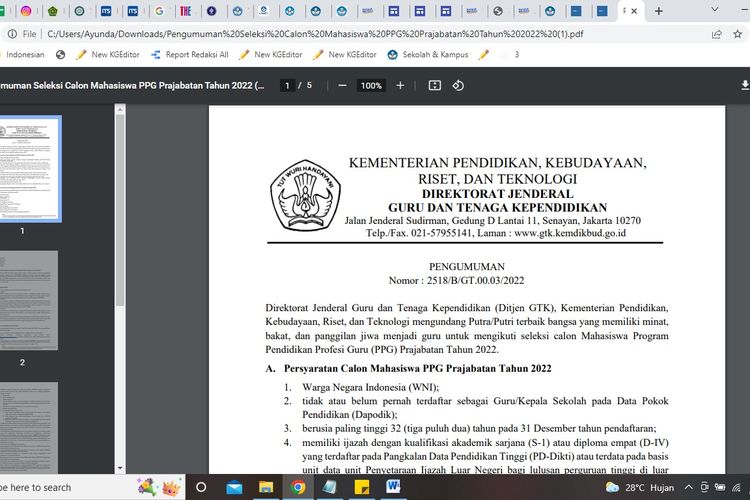Screen dimensions: 750x500
Task: Zoom in the PDF with plus button
Action: point(400,86)
